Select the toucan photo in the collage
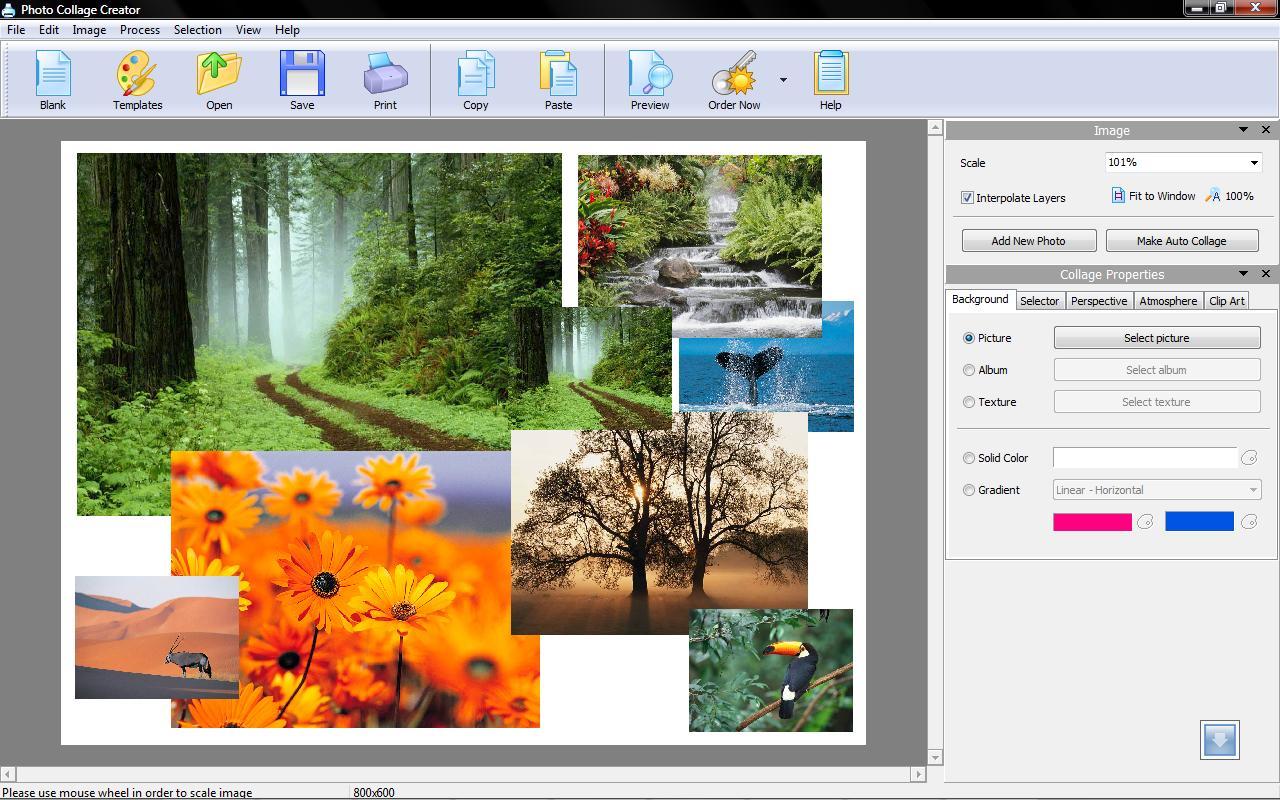 pos(770,670)
